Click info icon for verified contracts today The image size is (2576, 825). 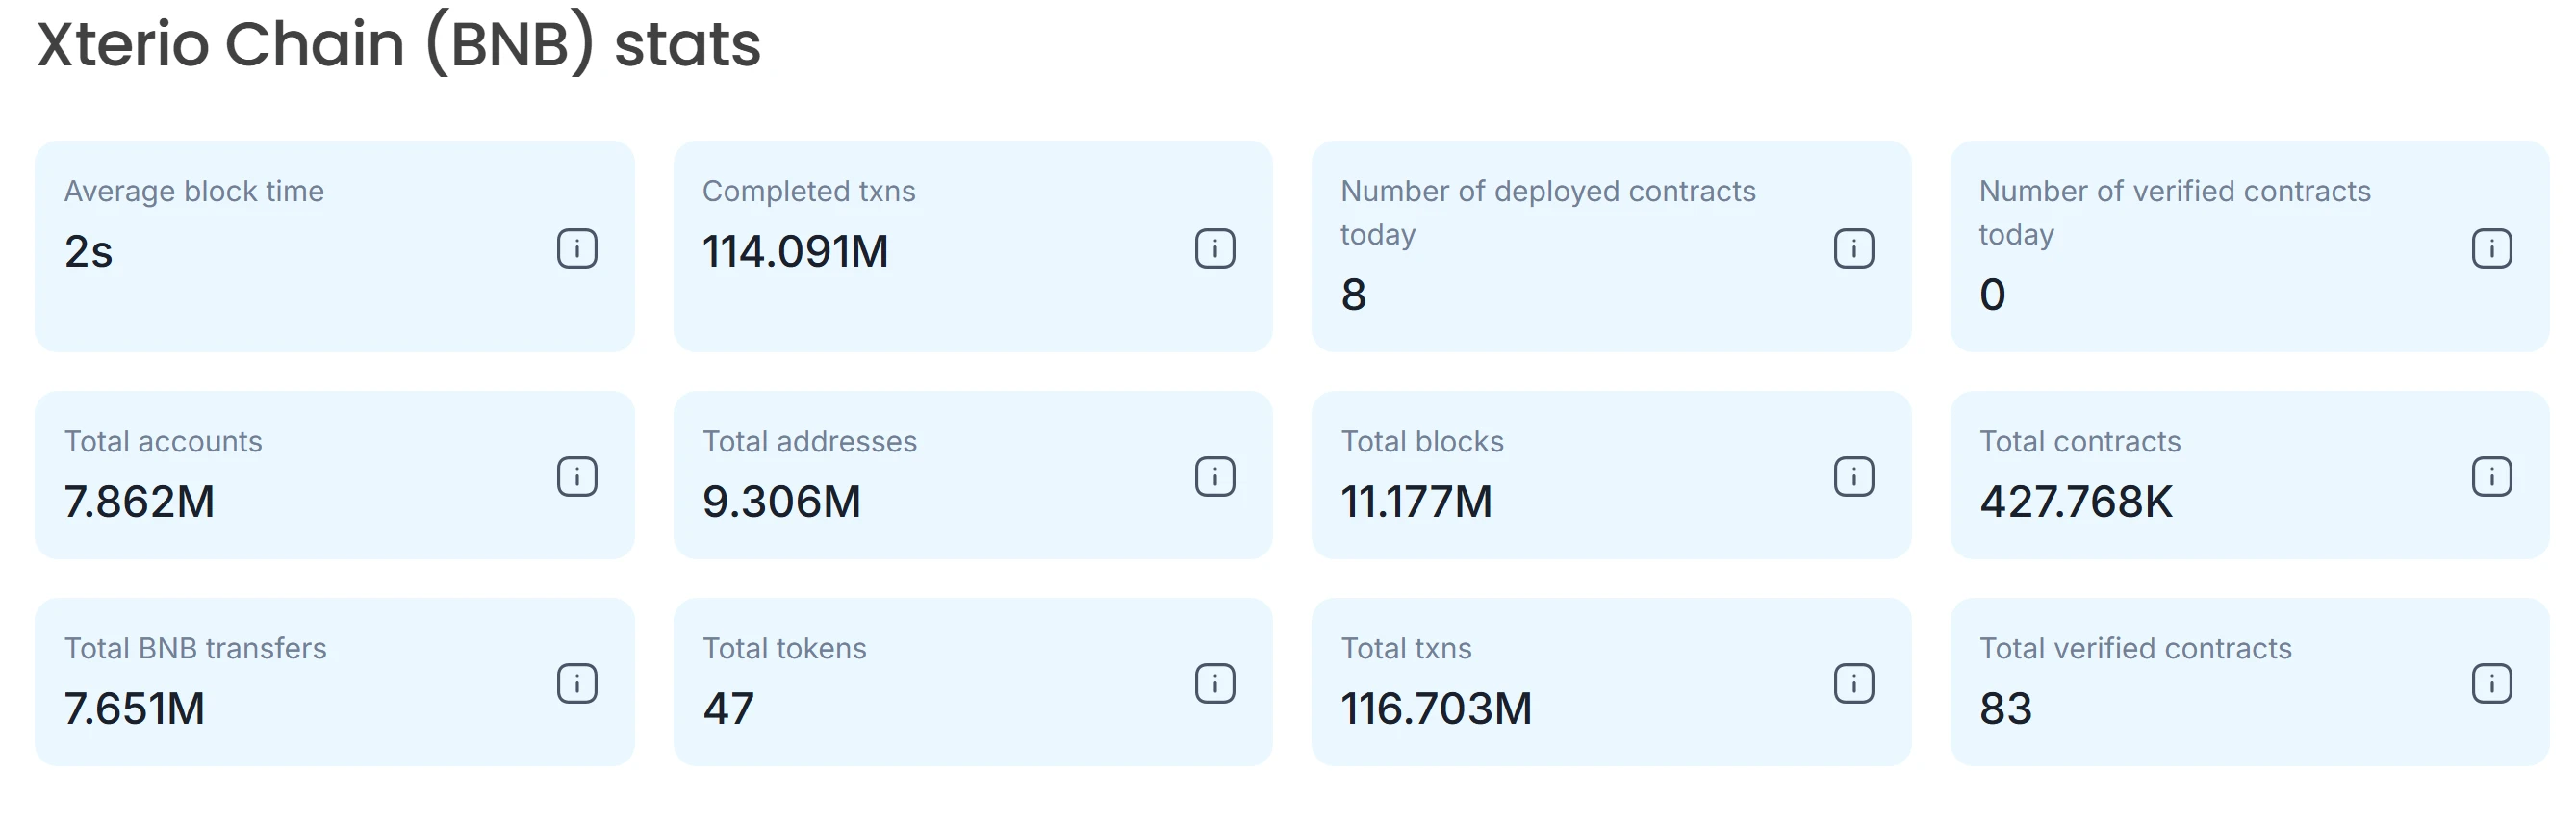coord(2491,248)
